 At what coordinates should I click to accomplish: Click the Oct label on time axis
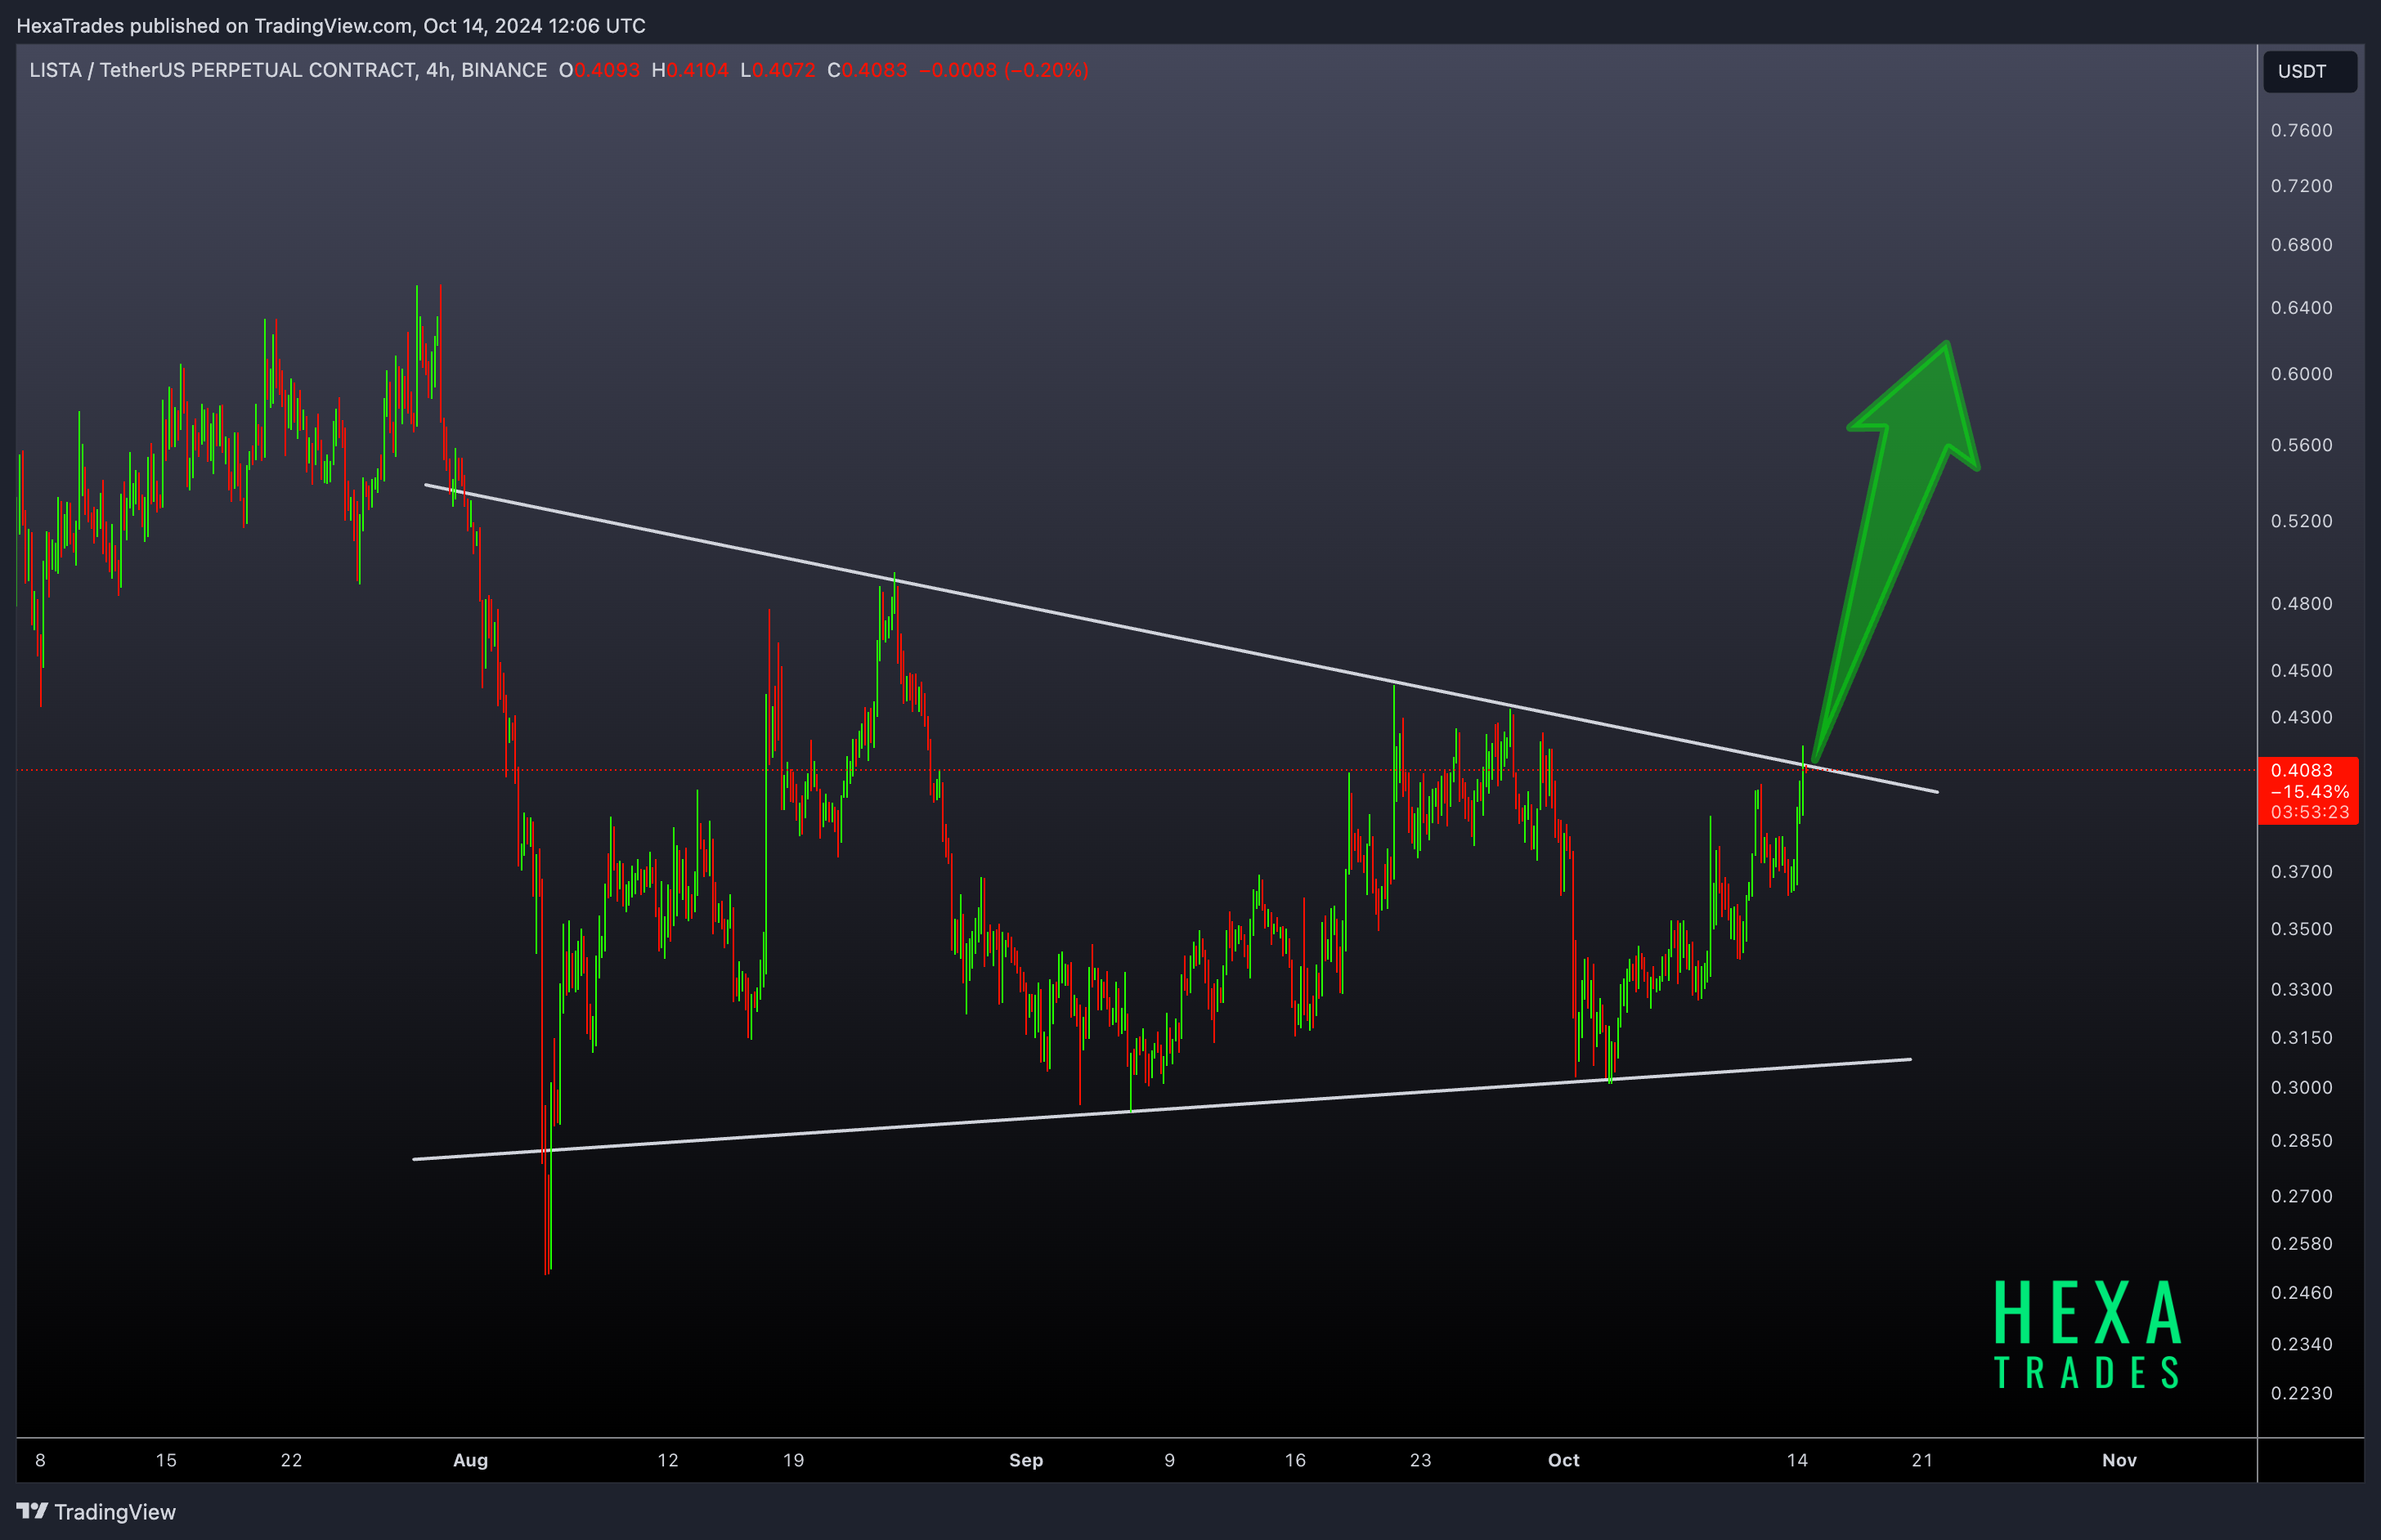point(1564,1461)
